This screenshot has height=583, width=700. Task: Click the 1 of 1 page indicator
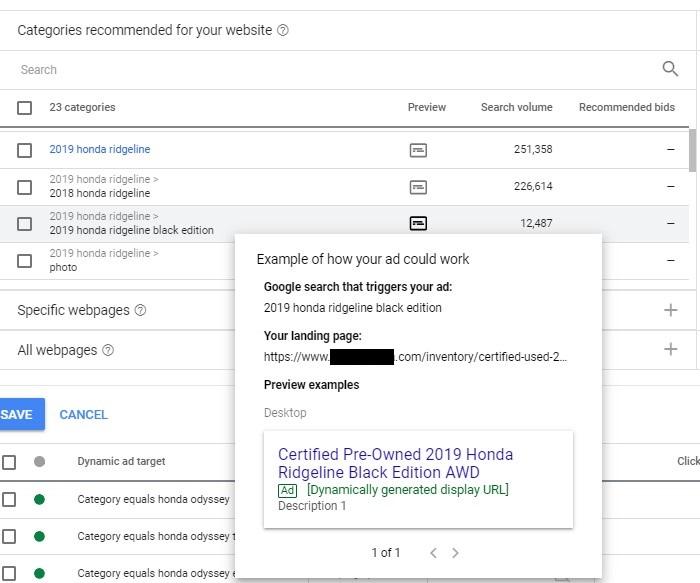tap(386, 553)
